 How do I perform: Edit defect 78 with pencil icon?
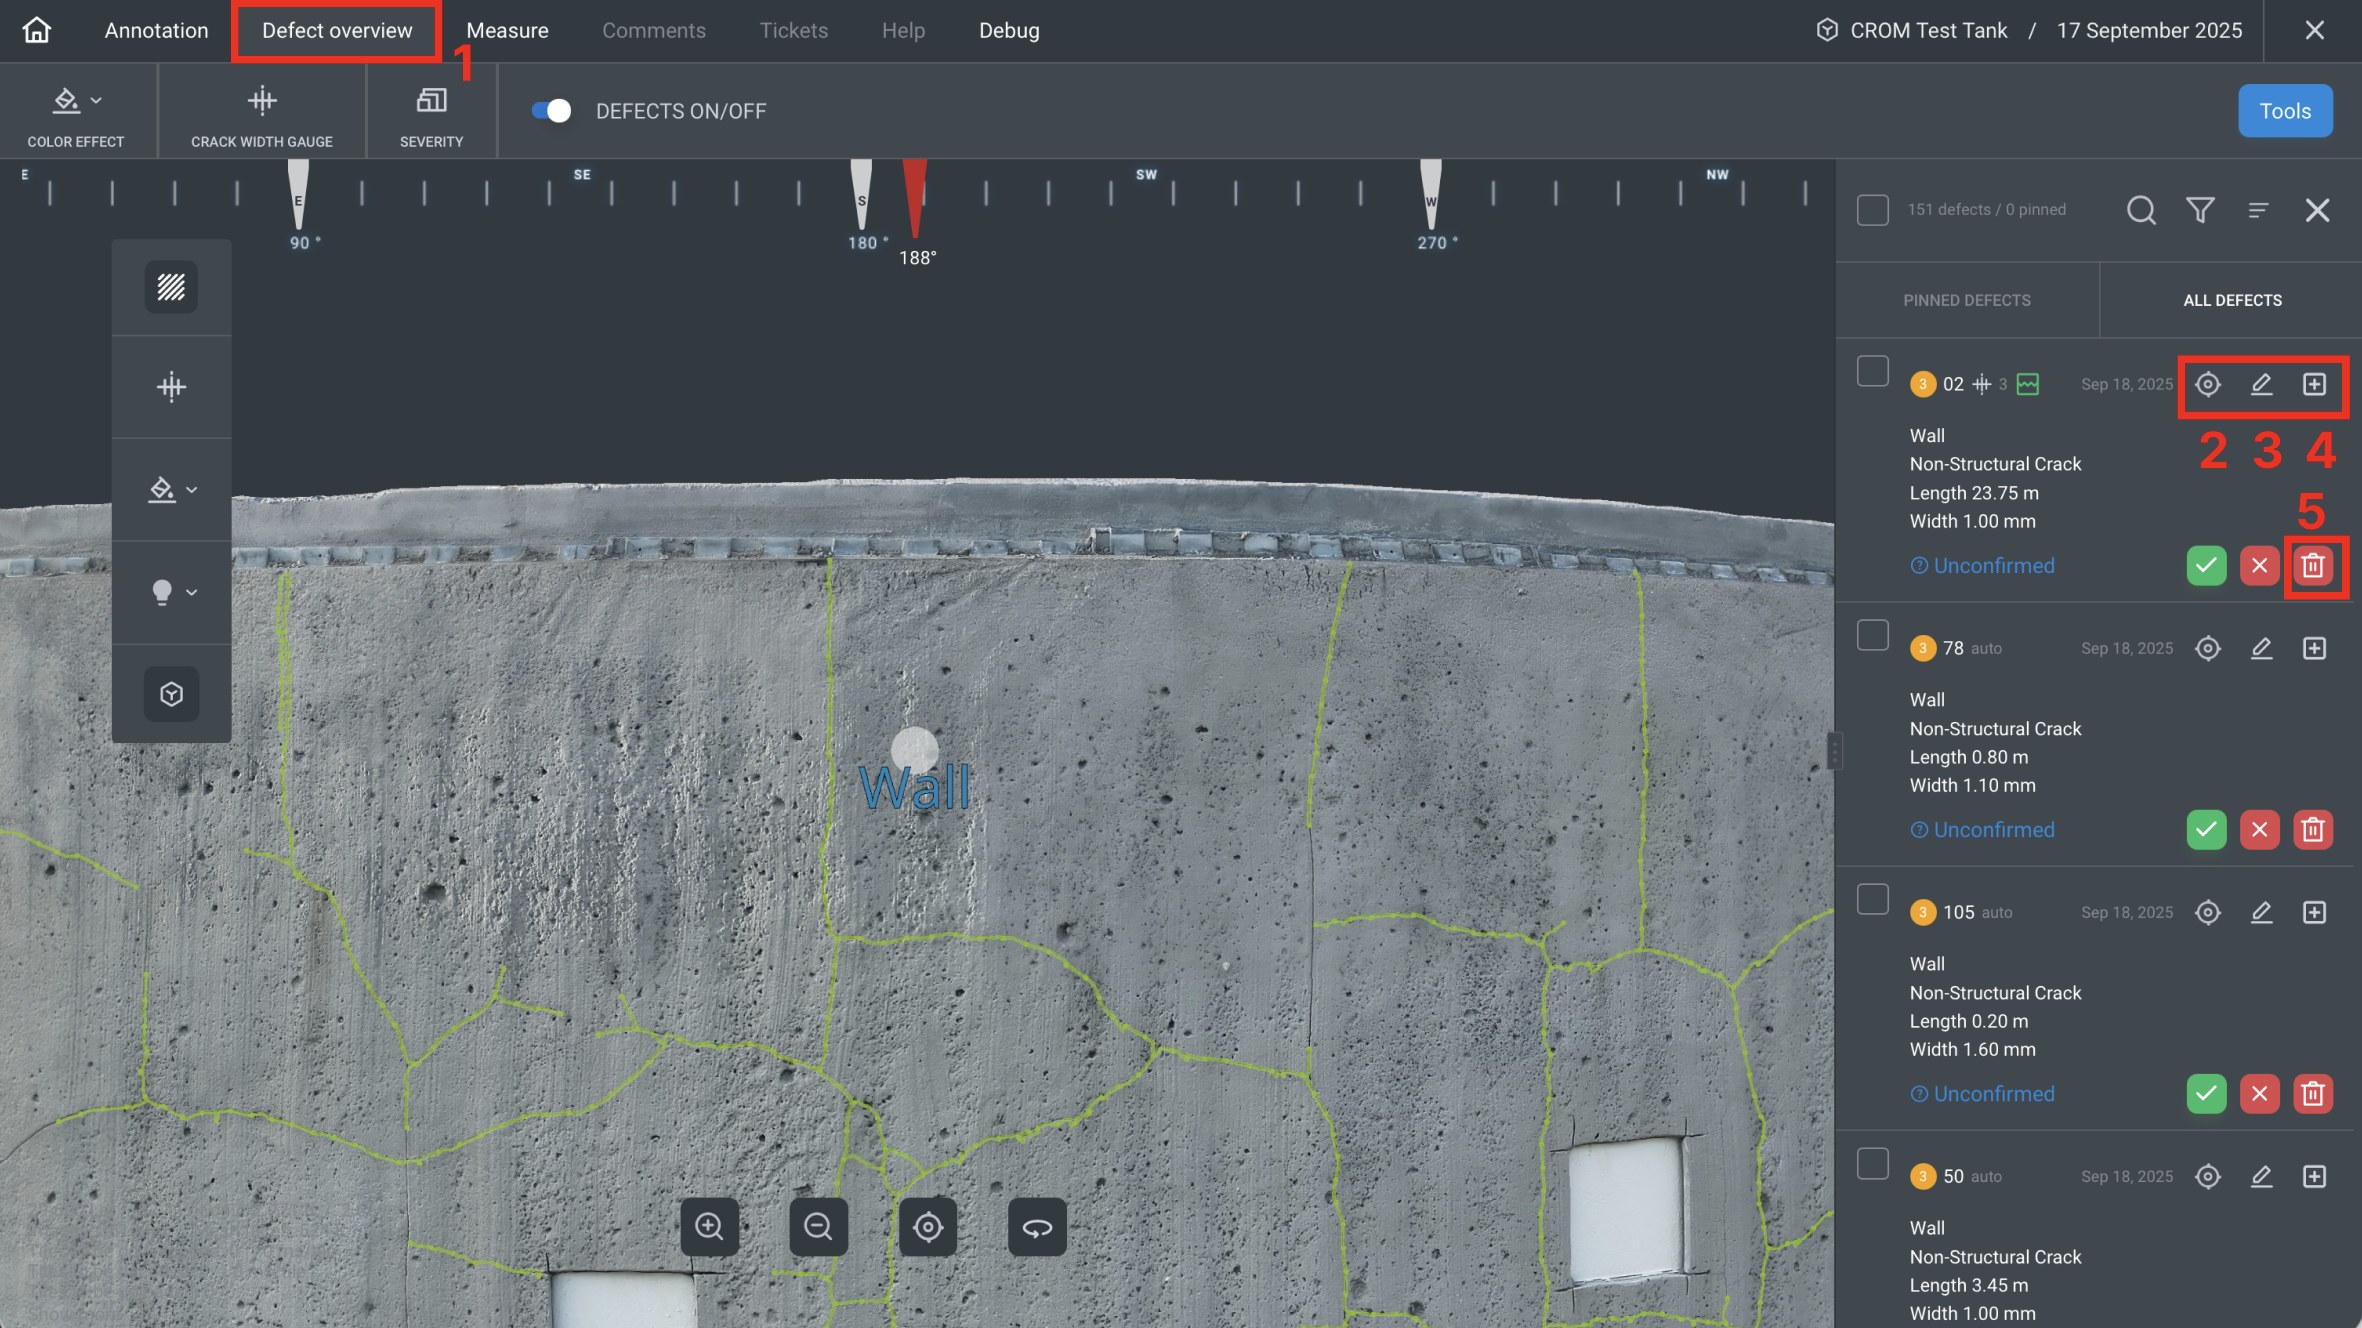[x=2261, y=648]
